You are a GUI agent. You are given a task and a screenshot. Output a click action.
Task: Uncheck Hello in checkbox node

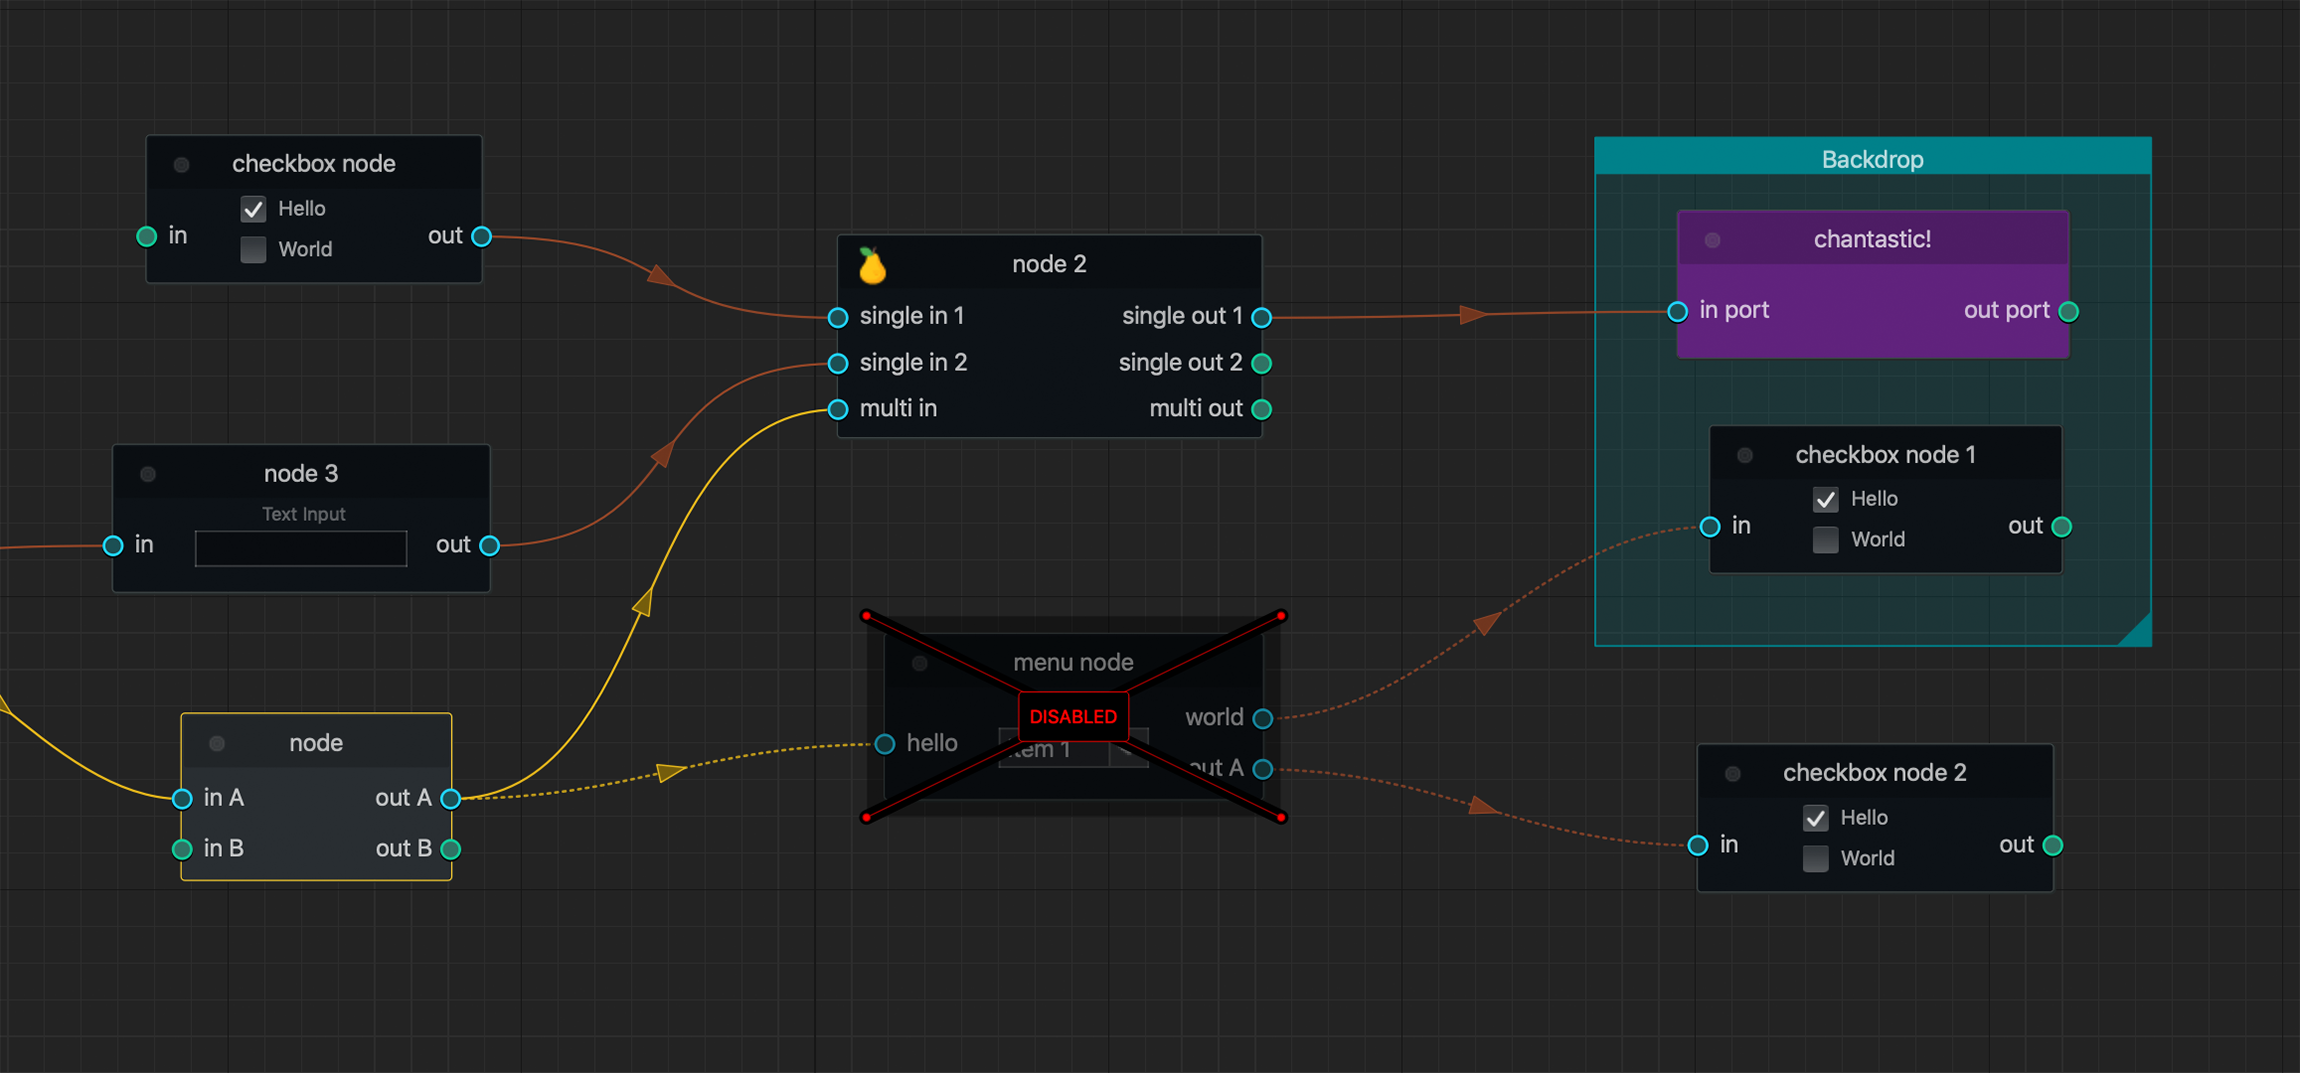pos(253,209)
